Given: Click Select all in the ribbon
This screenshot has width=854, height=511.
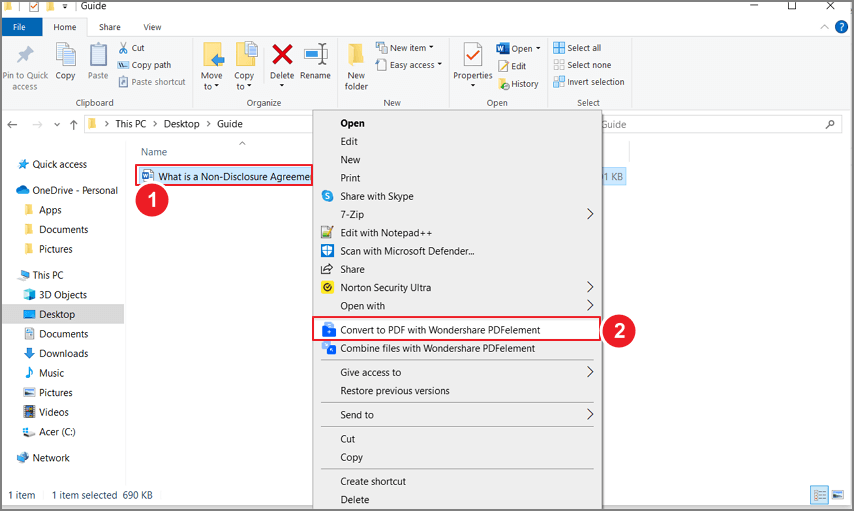Looking at the screenshot, I should coord(577,48).
